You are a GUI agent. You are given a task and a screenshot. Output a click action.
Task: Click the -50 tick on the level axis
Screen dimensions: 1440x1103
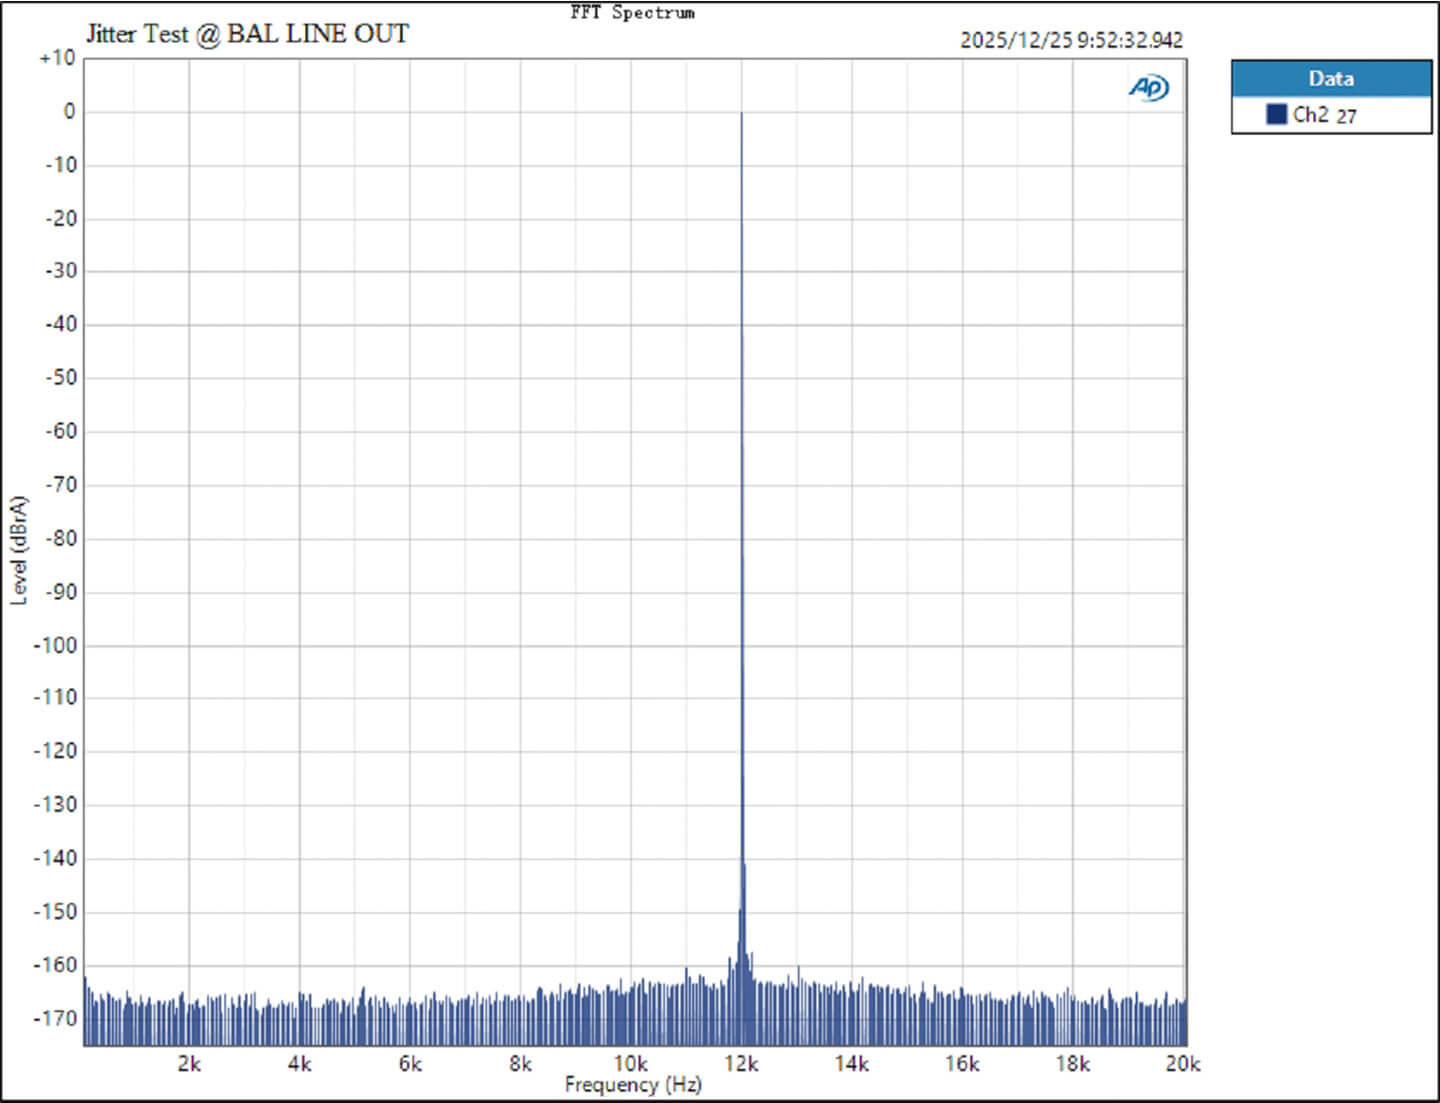click(60, 378)
